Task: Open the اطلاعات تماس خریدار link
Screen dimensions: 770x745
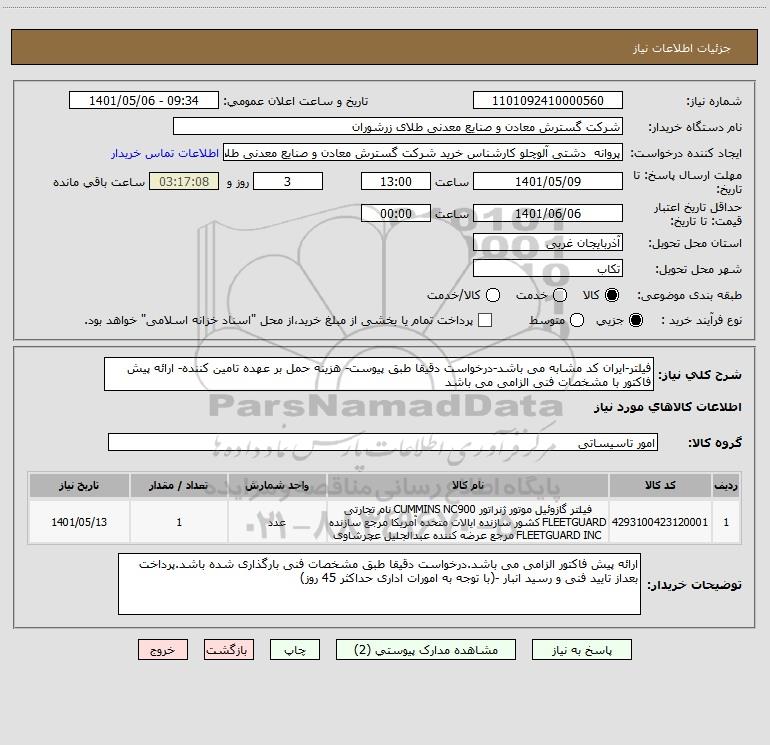Action: pos(165,153)
